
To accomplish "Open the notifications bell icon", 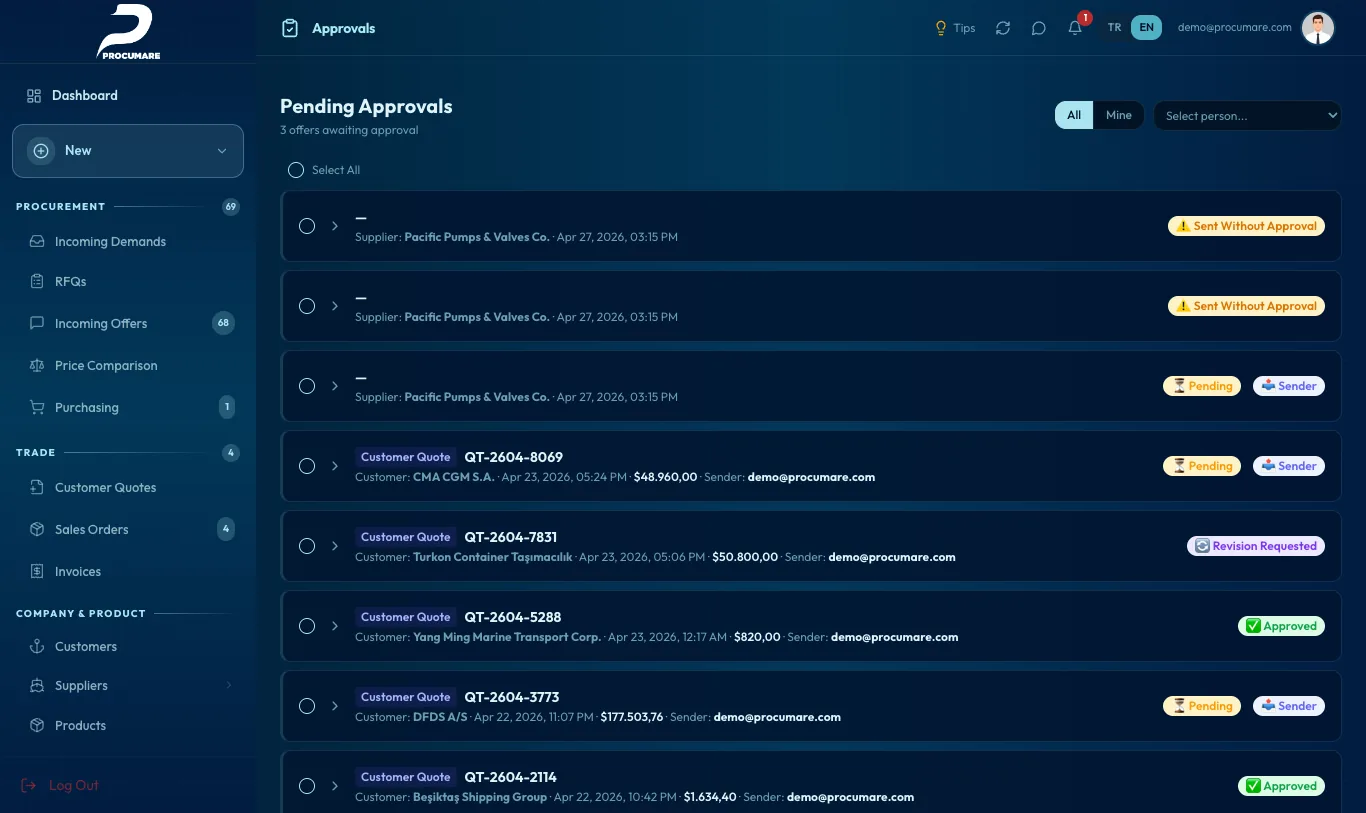I will 1075,28.
